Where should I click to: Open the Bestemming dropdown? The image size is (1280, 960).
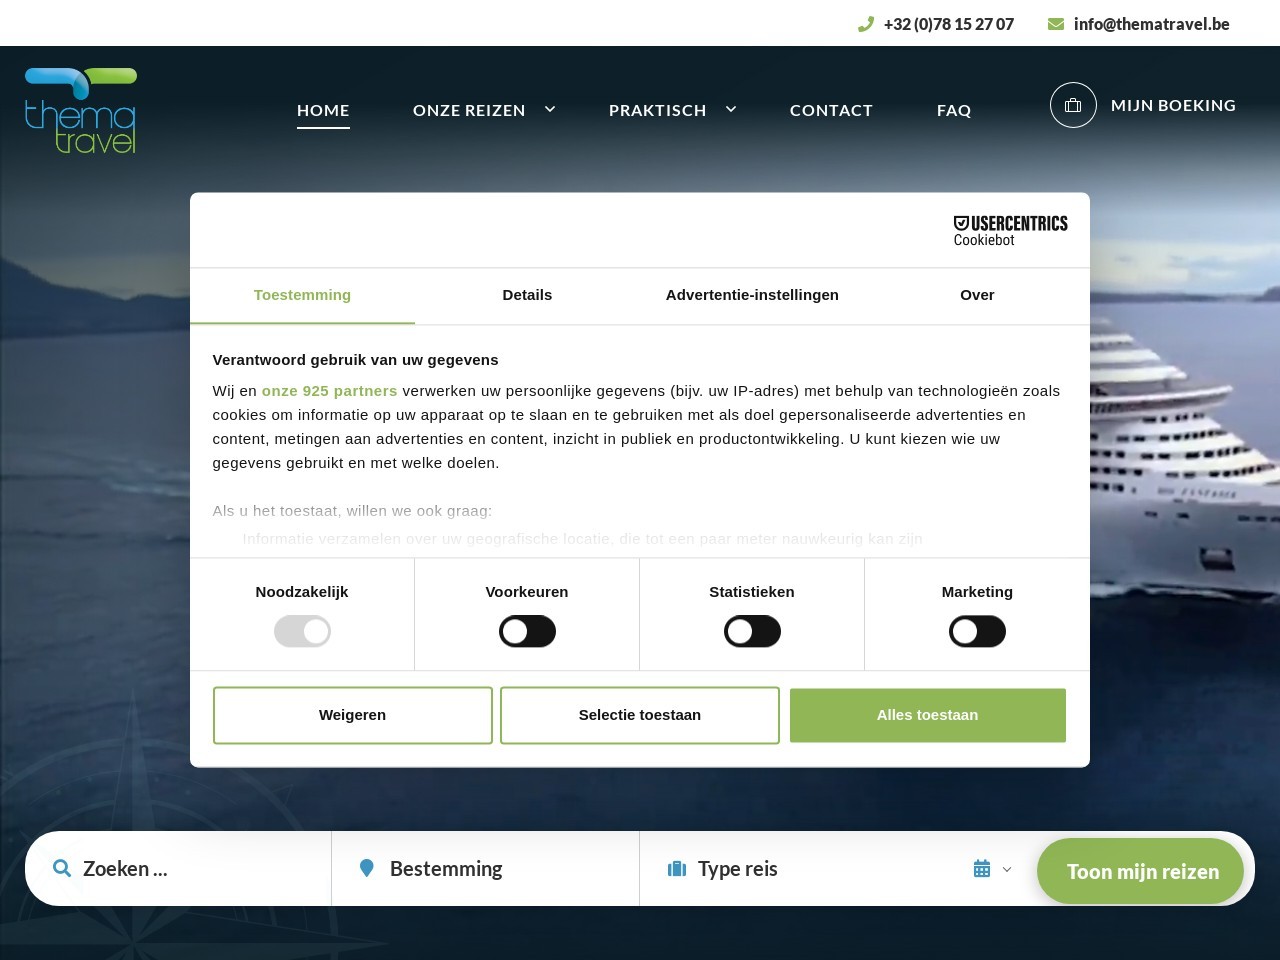click(485, 868)
